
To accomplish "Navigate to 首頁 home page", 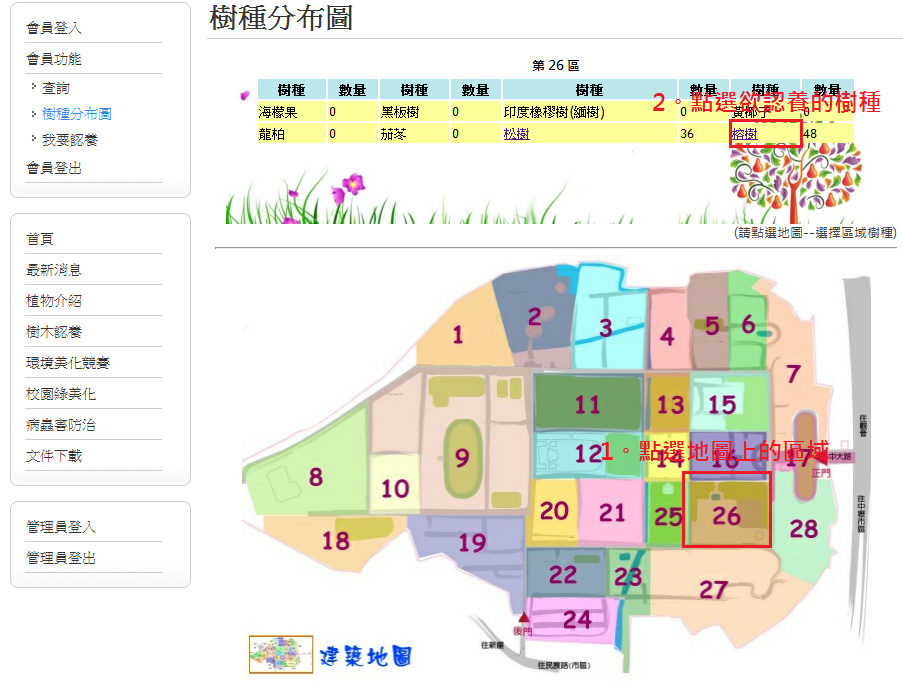I will click(x=40, y=239).
